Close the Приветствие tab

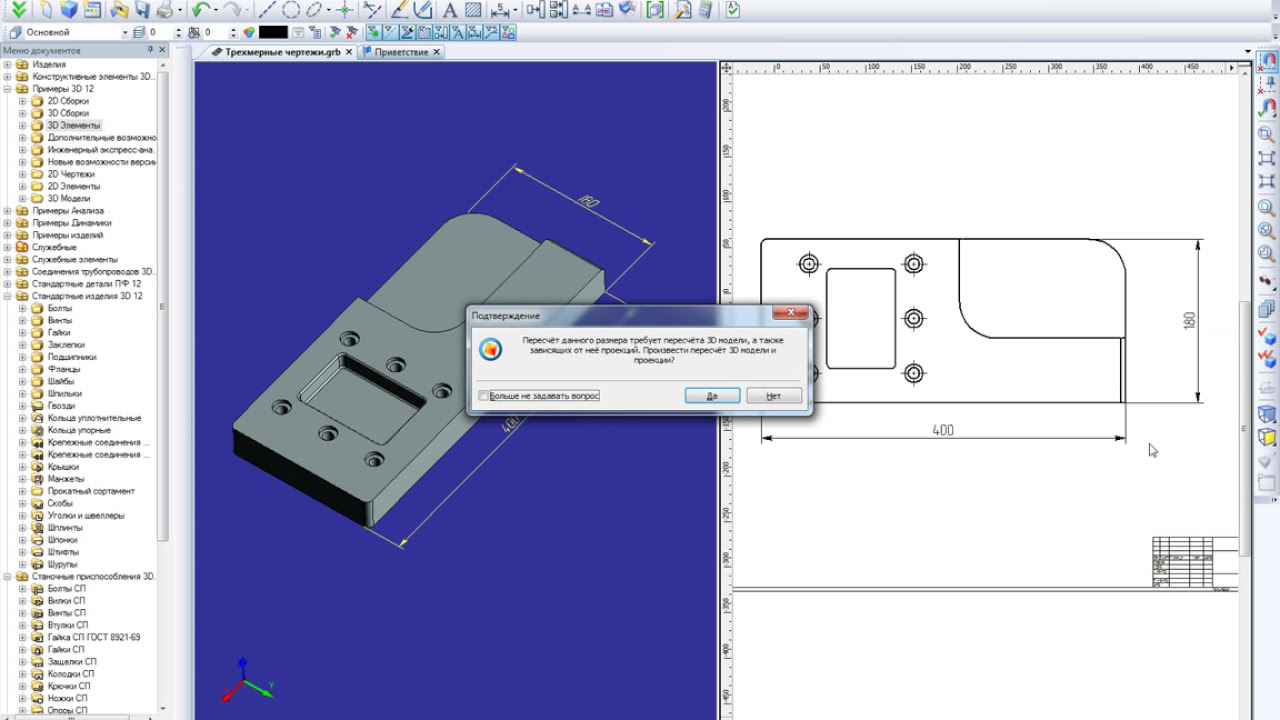point(438,52)
